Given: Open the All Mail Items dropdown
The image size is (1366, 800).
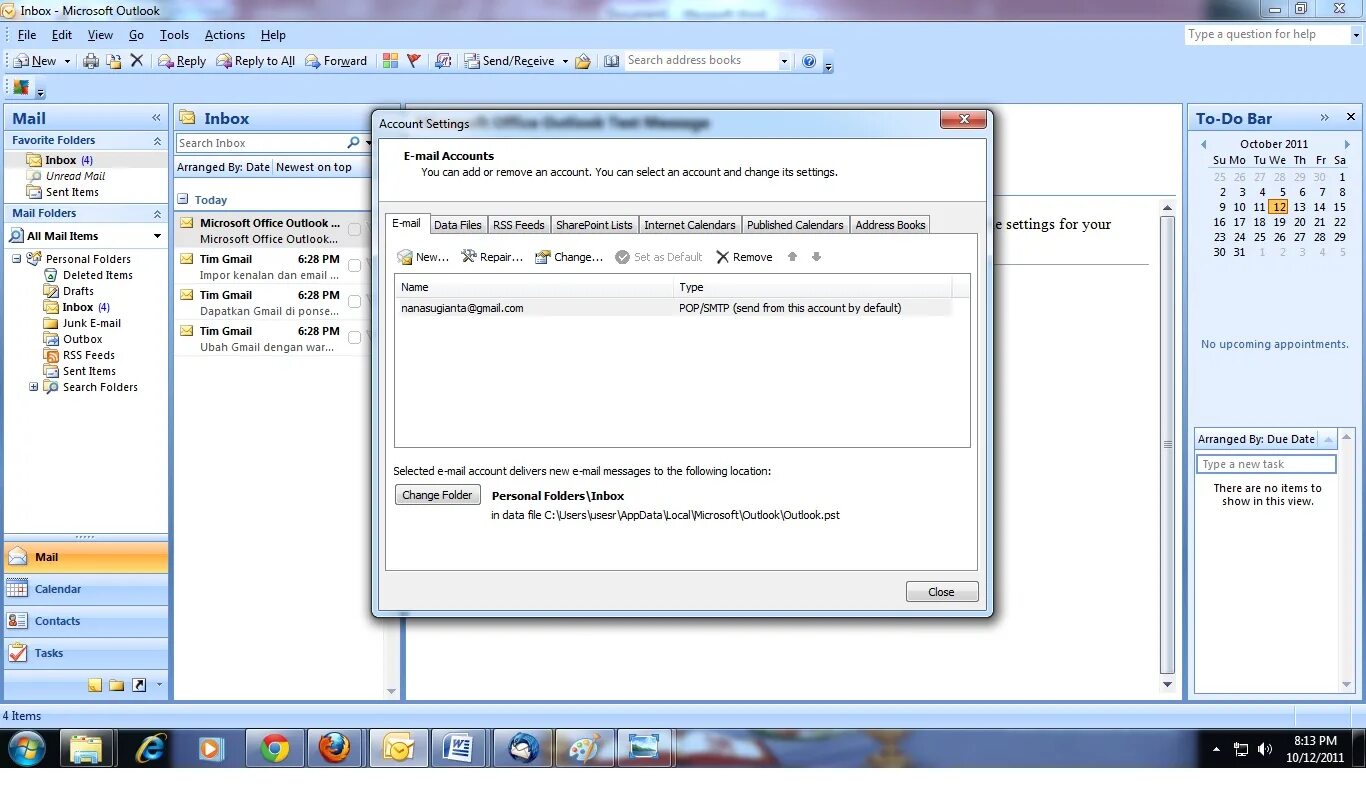Looking at the screenshot, I should 157,236.
